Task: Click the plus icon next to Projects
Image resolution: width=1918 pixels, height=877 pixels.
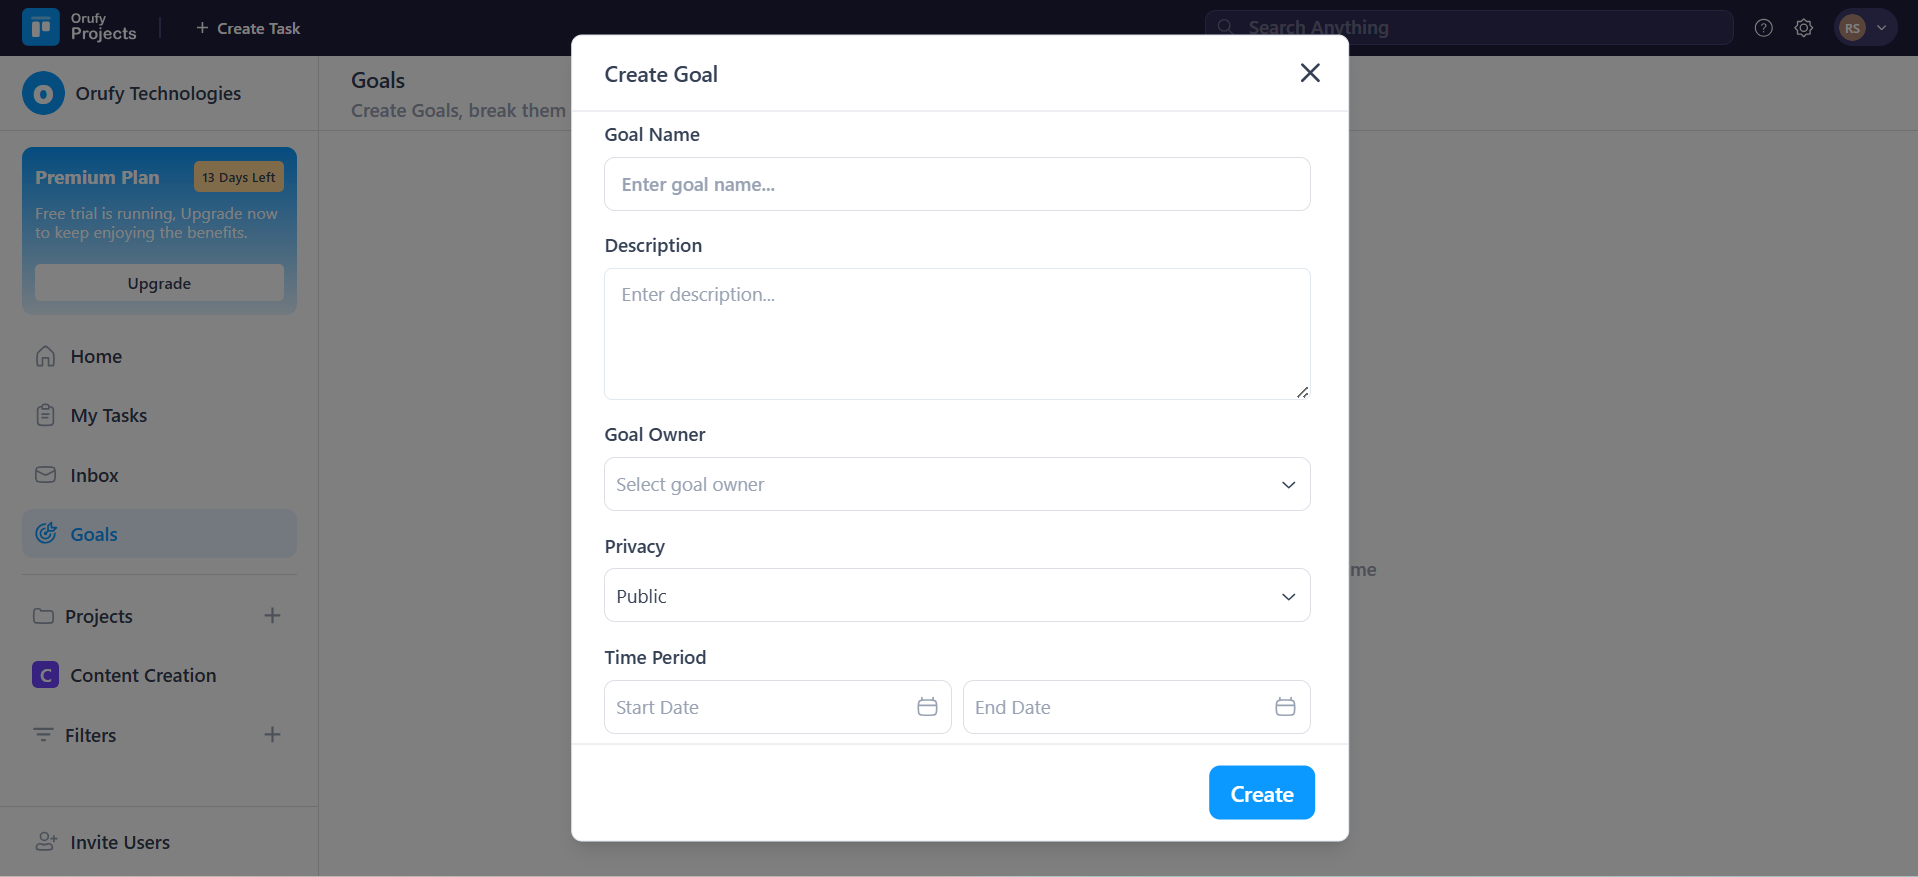Action: [272, 615]
